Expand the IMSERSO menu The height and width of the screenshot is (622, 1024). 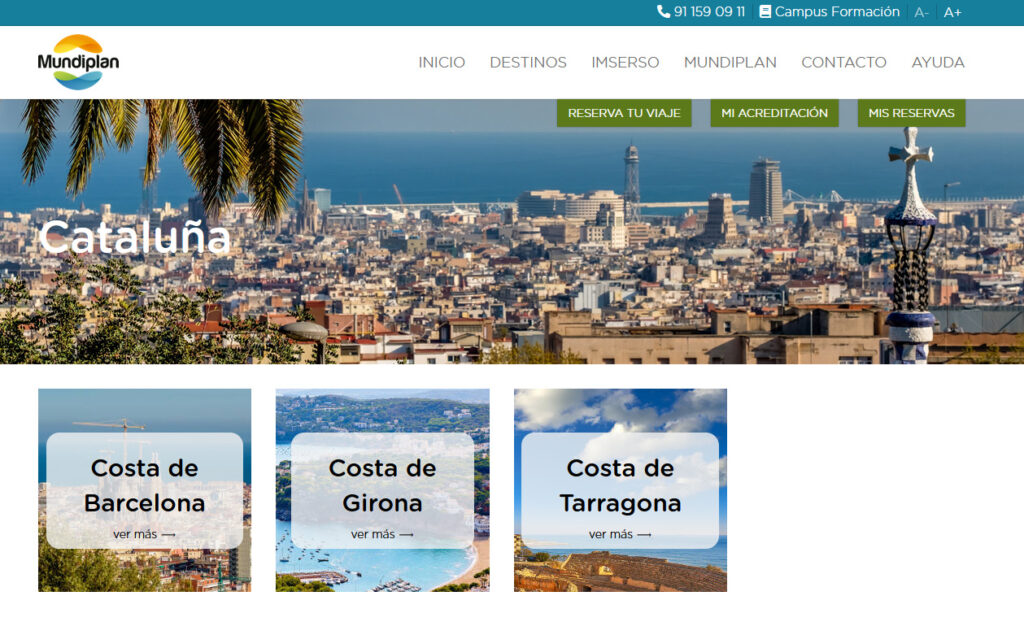click(x=625, y=62)
